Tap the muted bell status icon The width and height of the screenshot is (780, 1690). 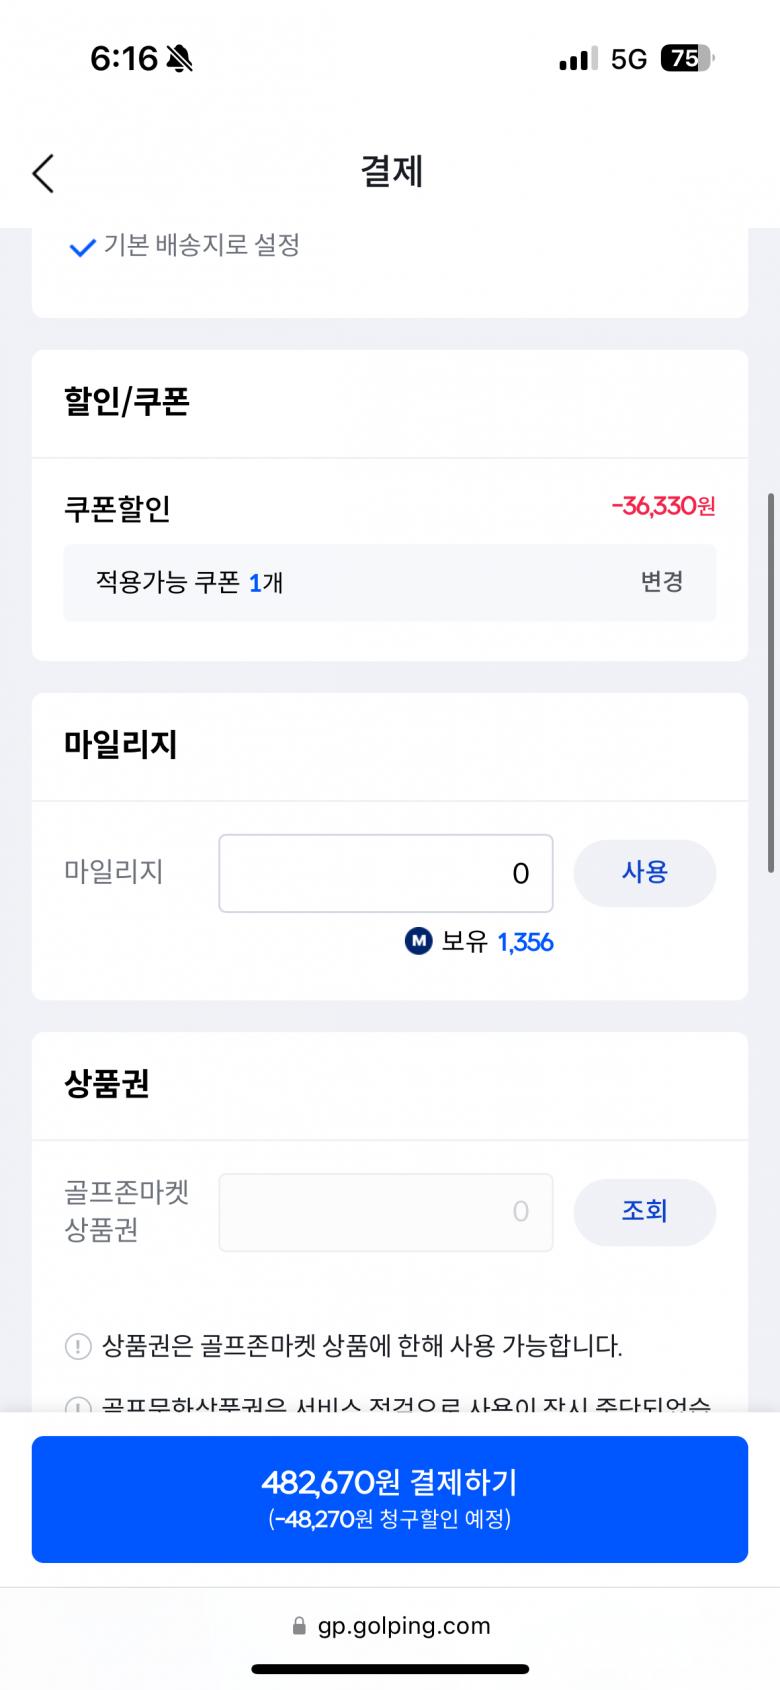pyautogui.click(x=180, y=59)
